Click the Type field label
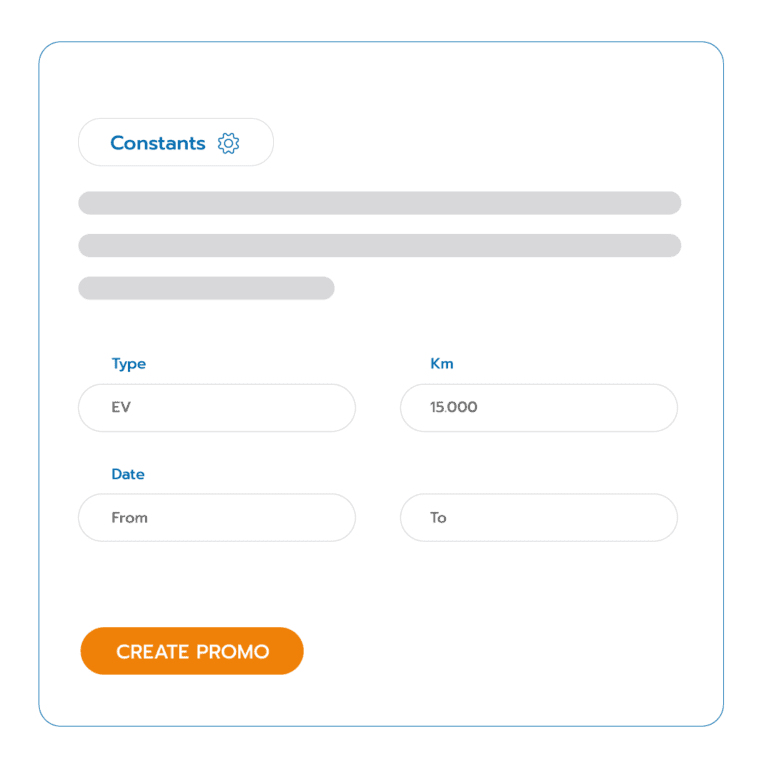The height and width of the screenshot is (768, 768). (129, 364)
